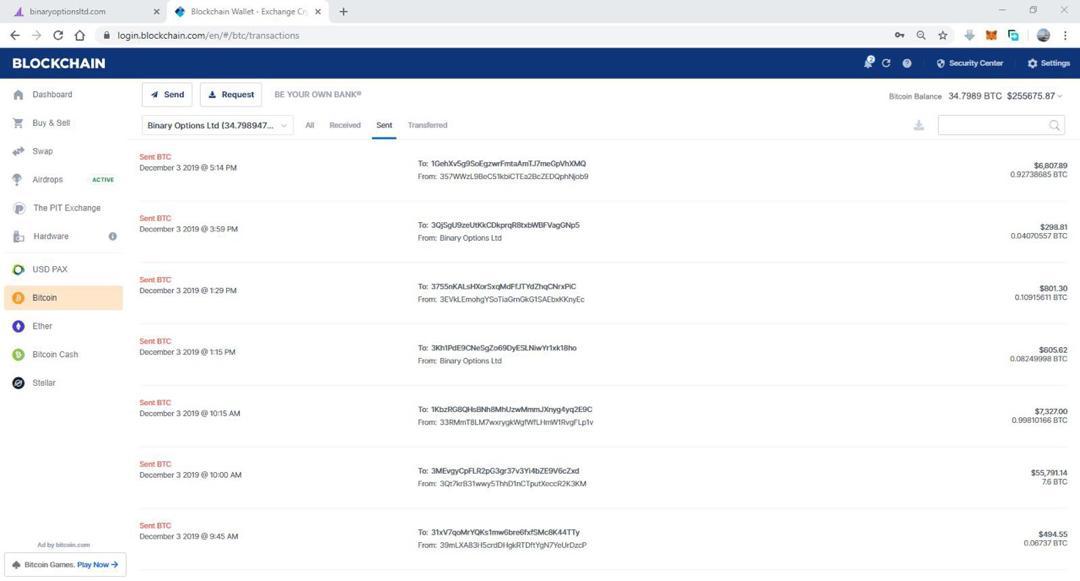Click the browser home icon
1080x581 pixels.
pos(80,35)
